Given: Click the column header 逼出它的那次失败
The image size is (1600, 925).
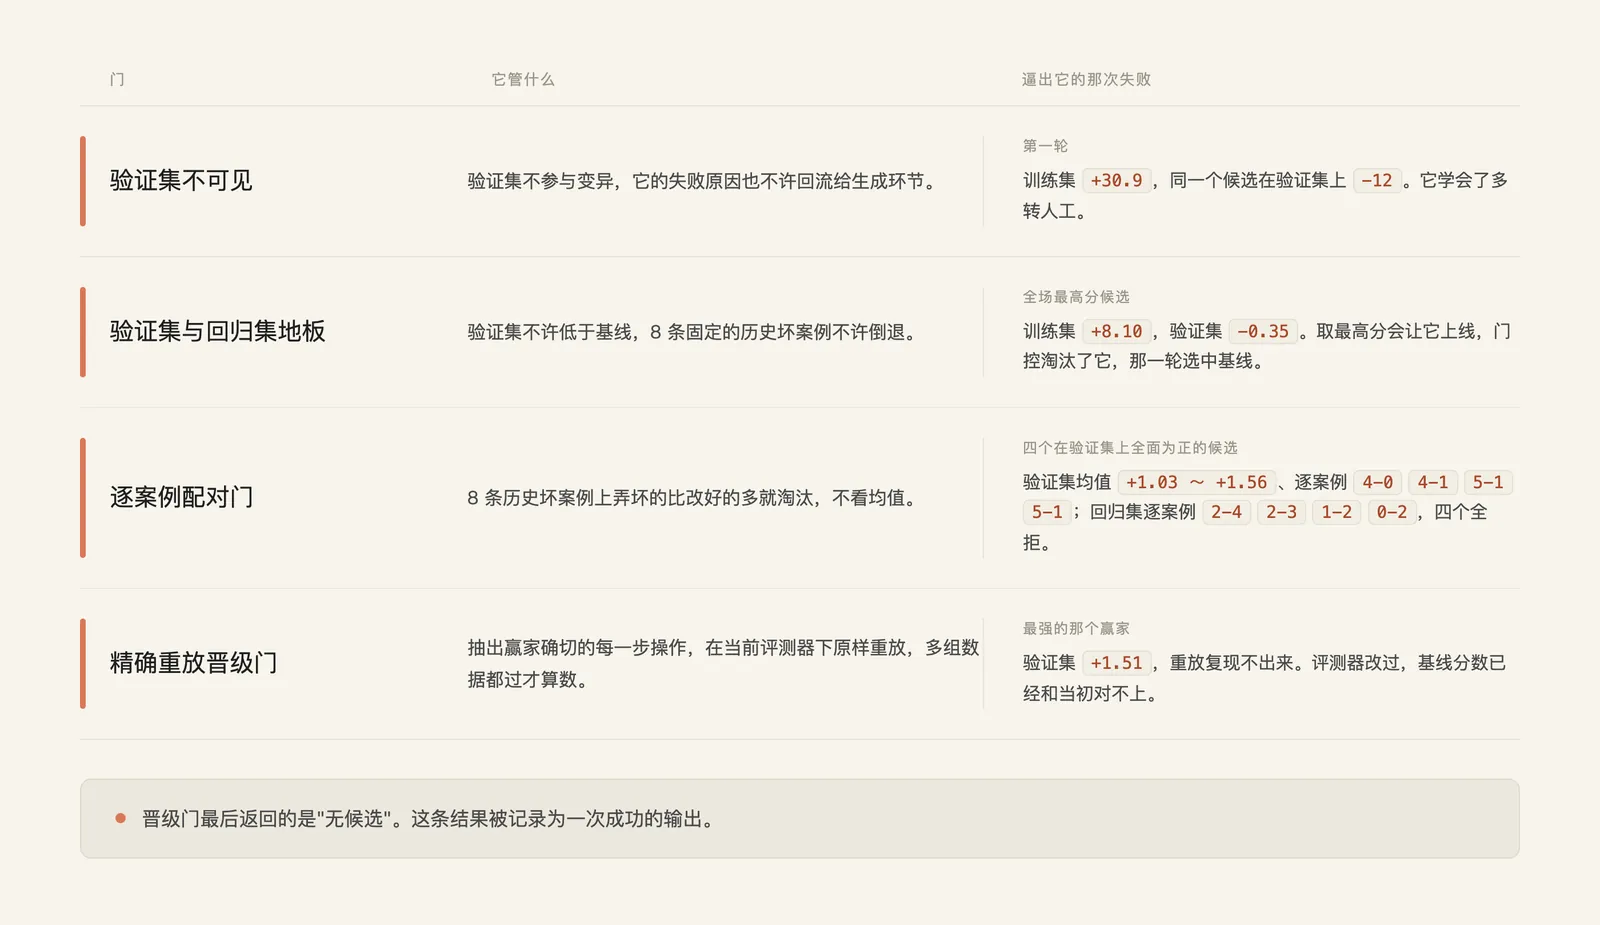Looking at the screenshot, I should click(1086, 79).
